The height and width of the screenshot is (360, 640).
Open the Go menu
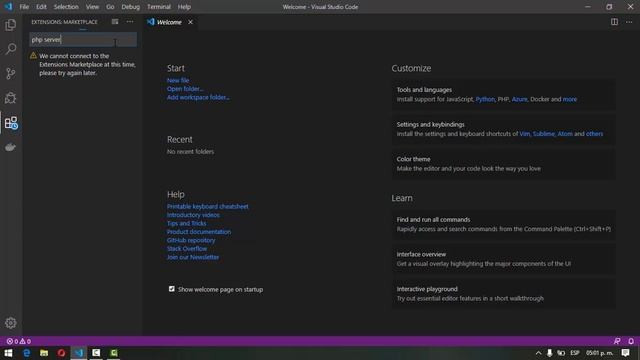pyautogui.click(x=110, y=7)
